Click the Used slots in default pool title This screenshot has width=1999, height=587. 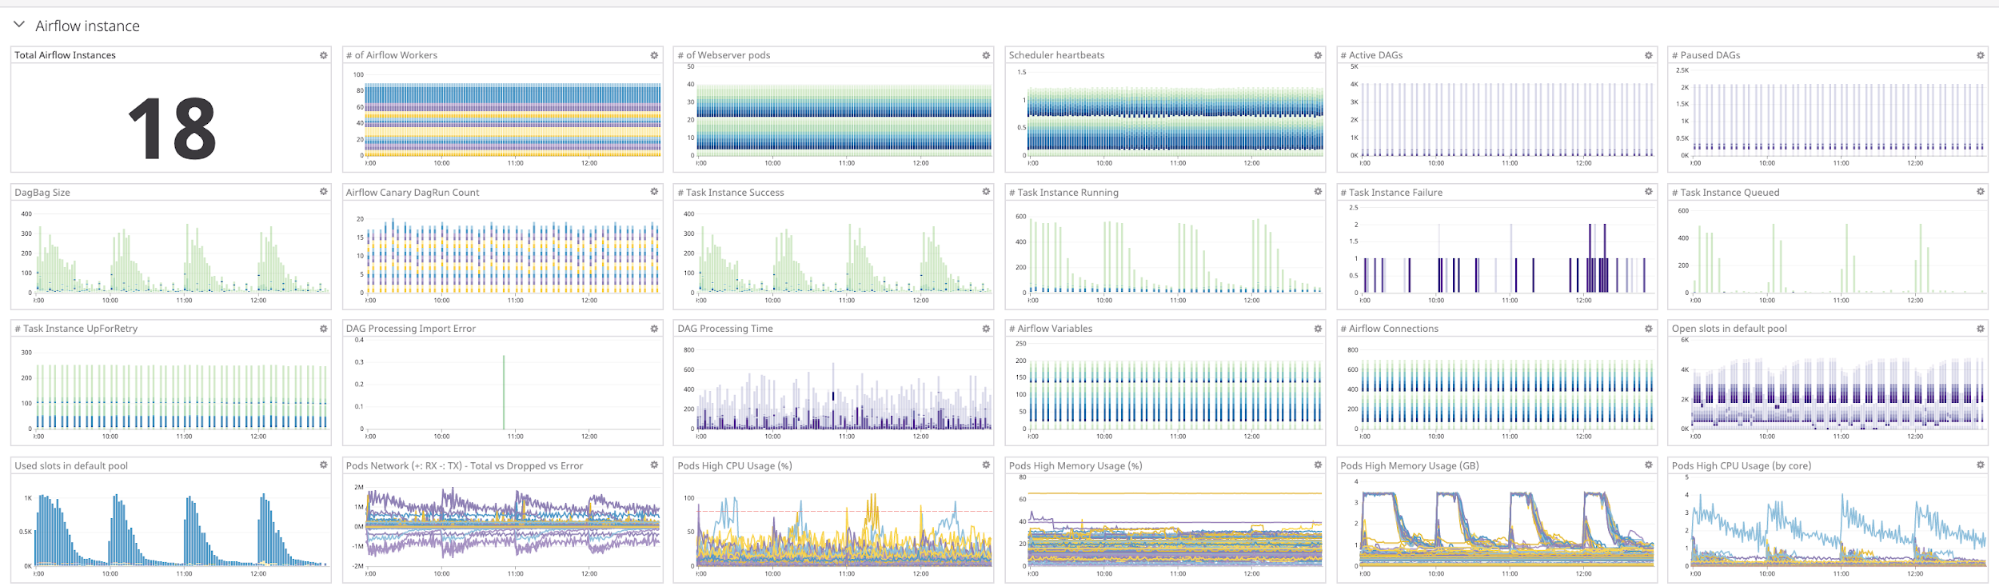click(x=71, y=465)
